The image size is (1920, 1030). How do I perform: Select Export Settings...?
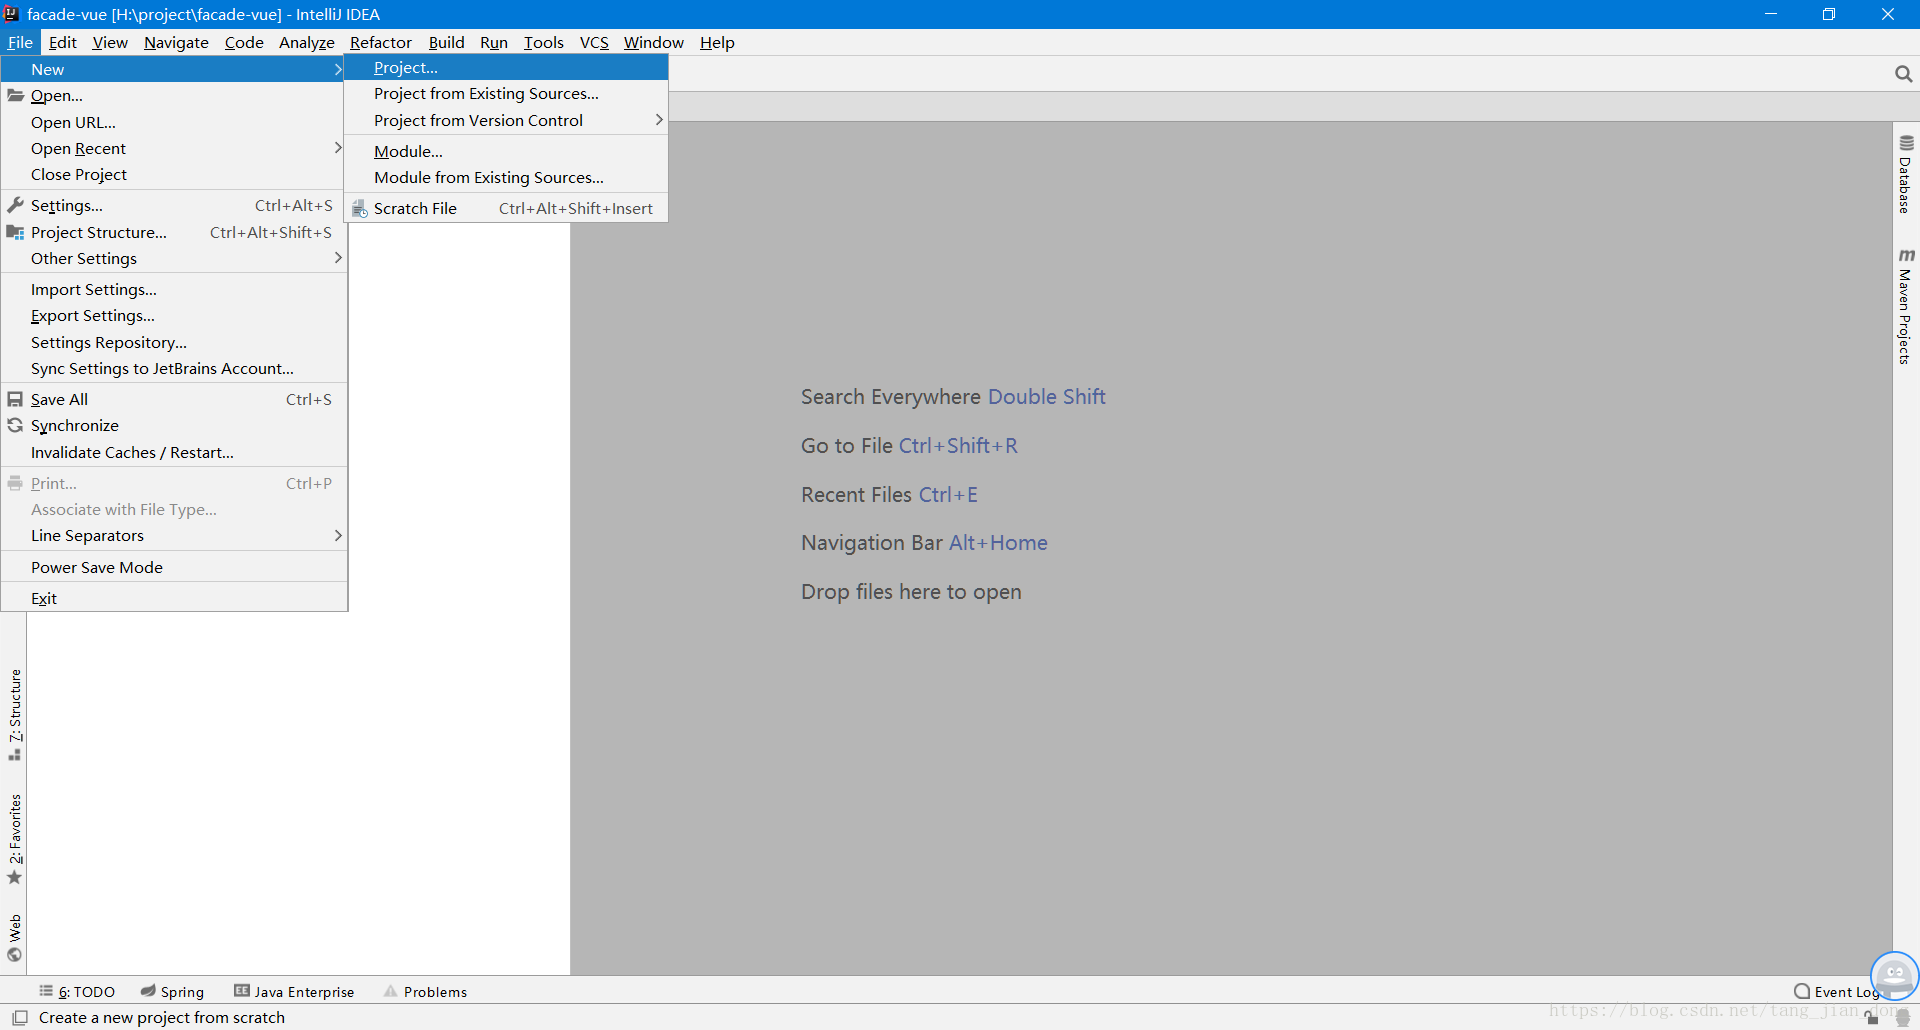click(x=174, y=315)
